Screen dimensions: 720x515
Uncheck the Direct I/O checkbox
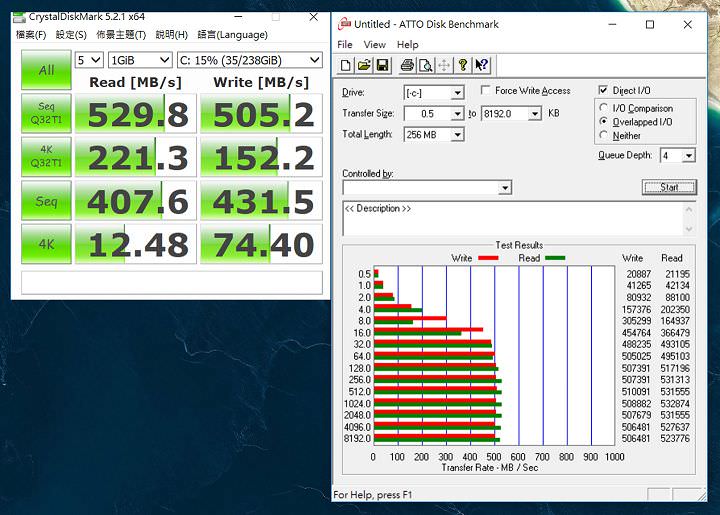tap(603, 91)
